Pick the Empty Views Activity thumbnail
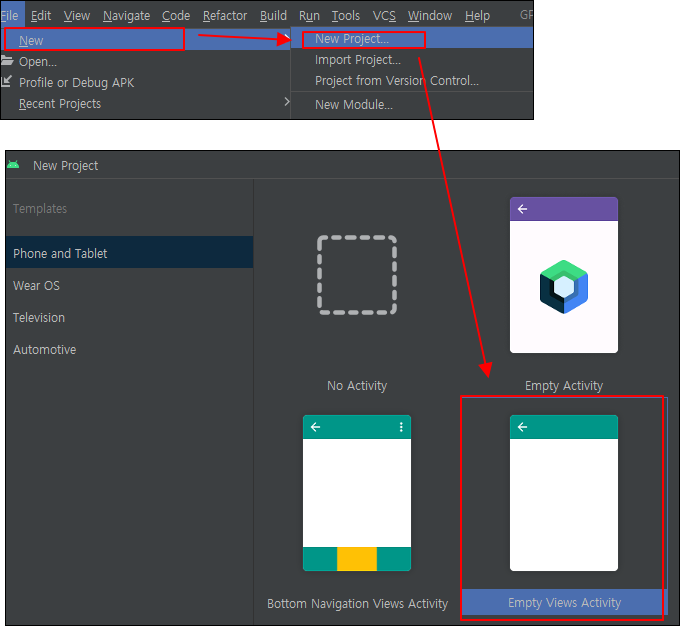 click(x=564, y=493)
